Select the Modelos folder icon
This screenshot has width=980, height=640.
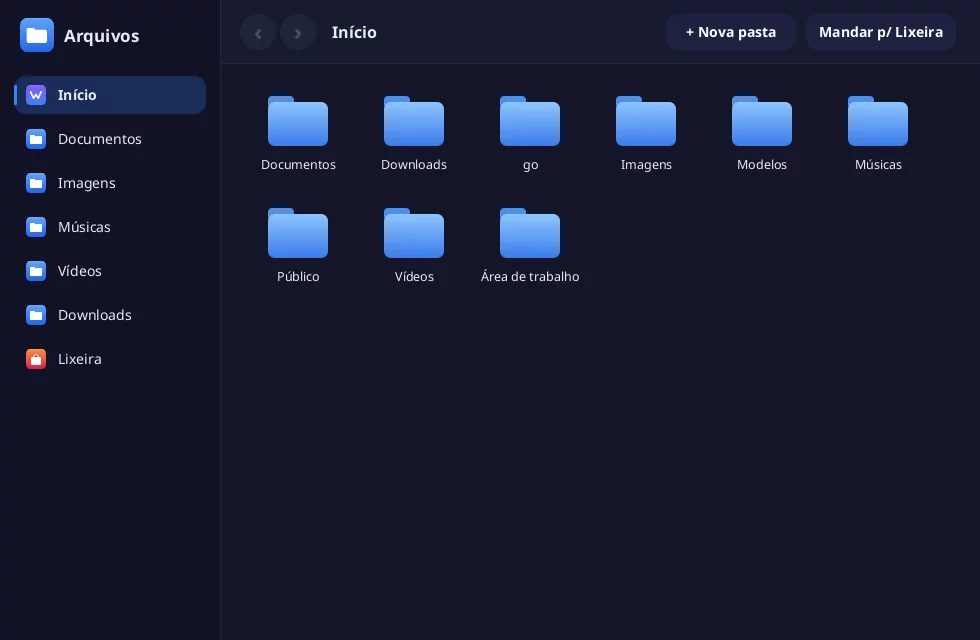762,121
